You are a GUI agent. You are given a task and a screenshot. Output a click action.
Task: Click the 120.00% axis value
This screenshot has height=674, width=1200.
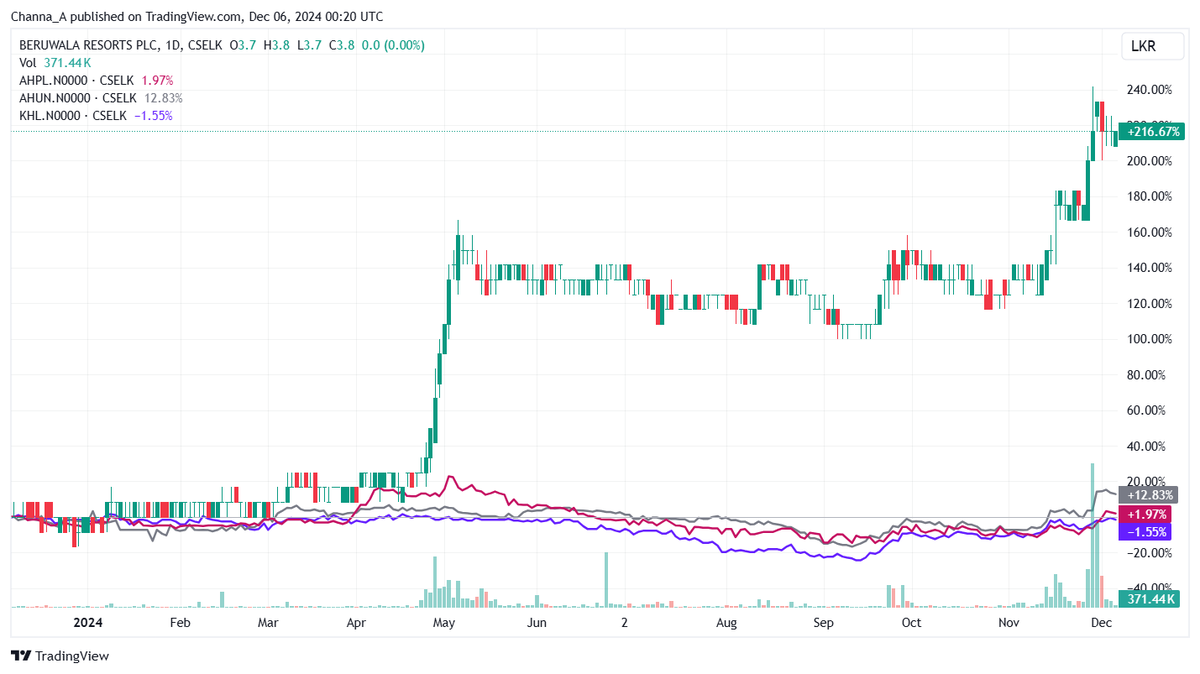pyautogui.click(x=1150, y=304)
